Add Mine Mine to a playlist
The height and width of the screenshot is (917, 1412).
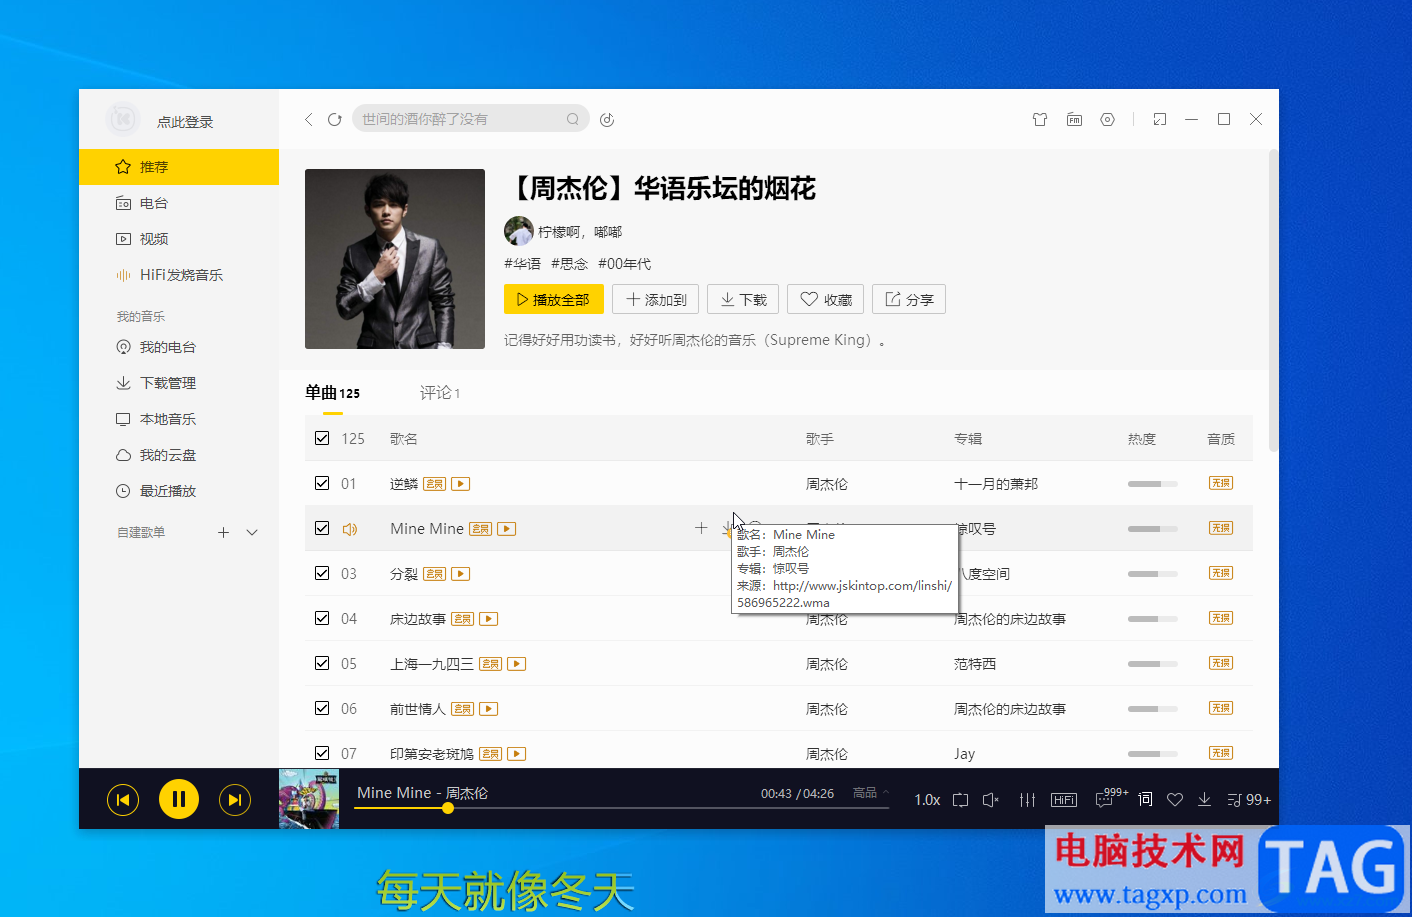[701, 528]
